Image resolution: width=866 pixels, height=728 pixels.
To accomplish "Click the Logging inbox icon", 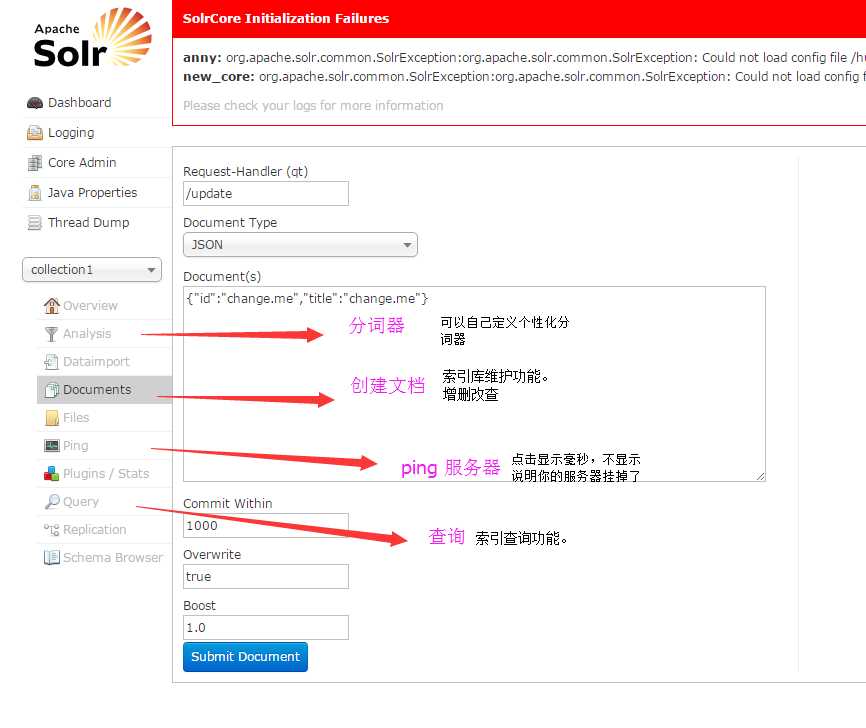I will [x=35, y=133].
